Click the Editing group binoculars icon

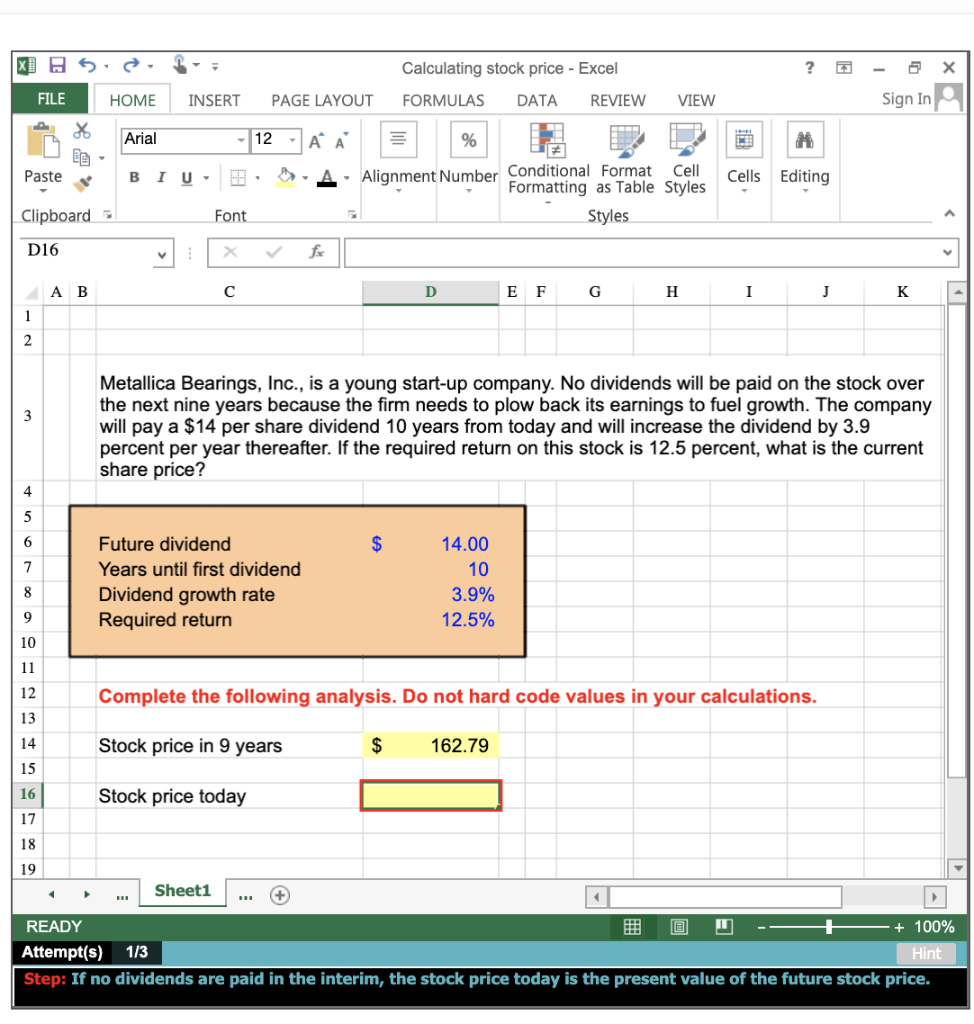[x=804, y=140]
